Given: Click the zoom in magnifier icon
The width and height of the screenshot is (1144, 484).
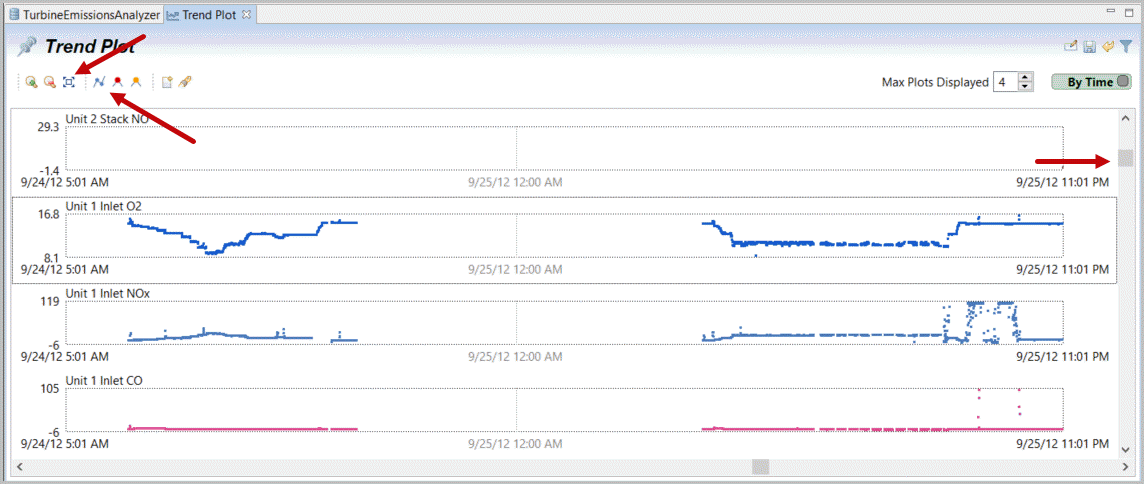Looking at the screenshot, I should point(32,82).
